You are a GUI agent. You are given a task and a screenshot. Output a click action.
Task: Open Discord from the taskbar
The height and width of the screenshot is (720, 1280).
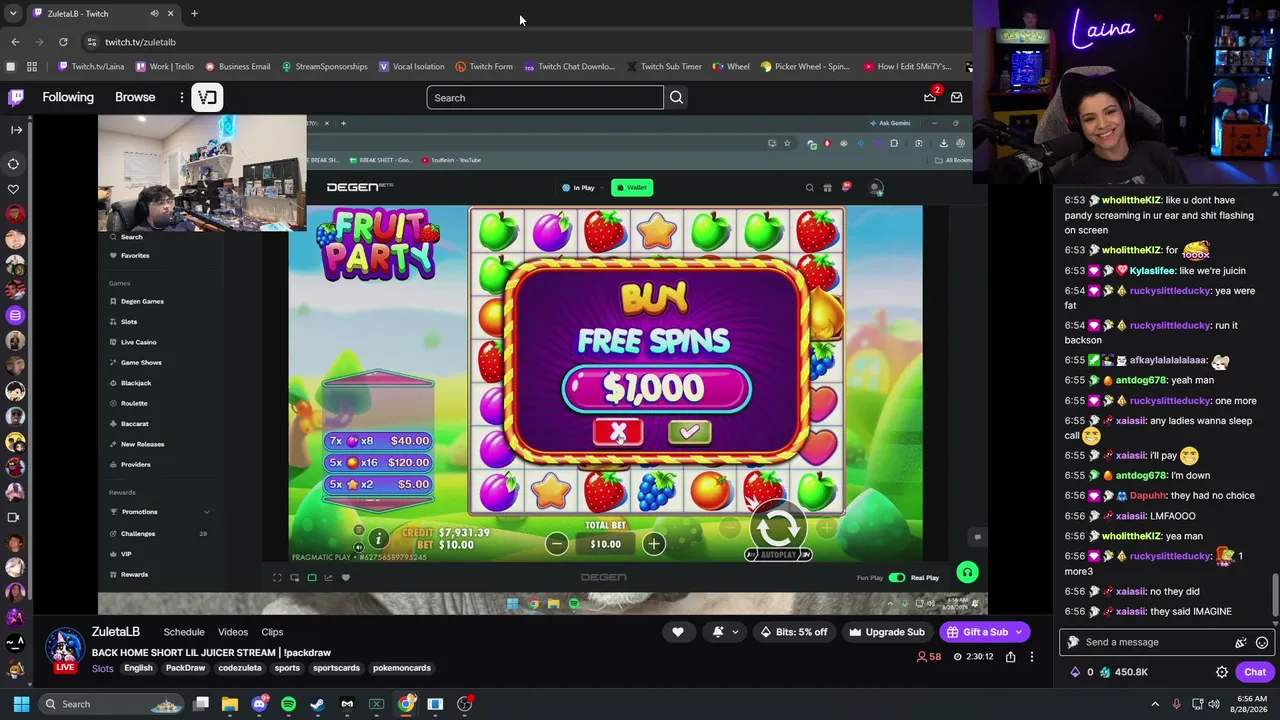tap(260, 704)
